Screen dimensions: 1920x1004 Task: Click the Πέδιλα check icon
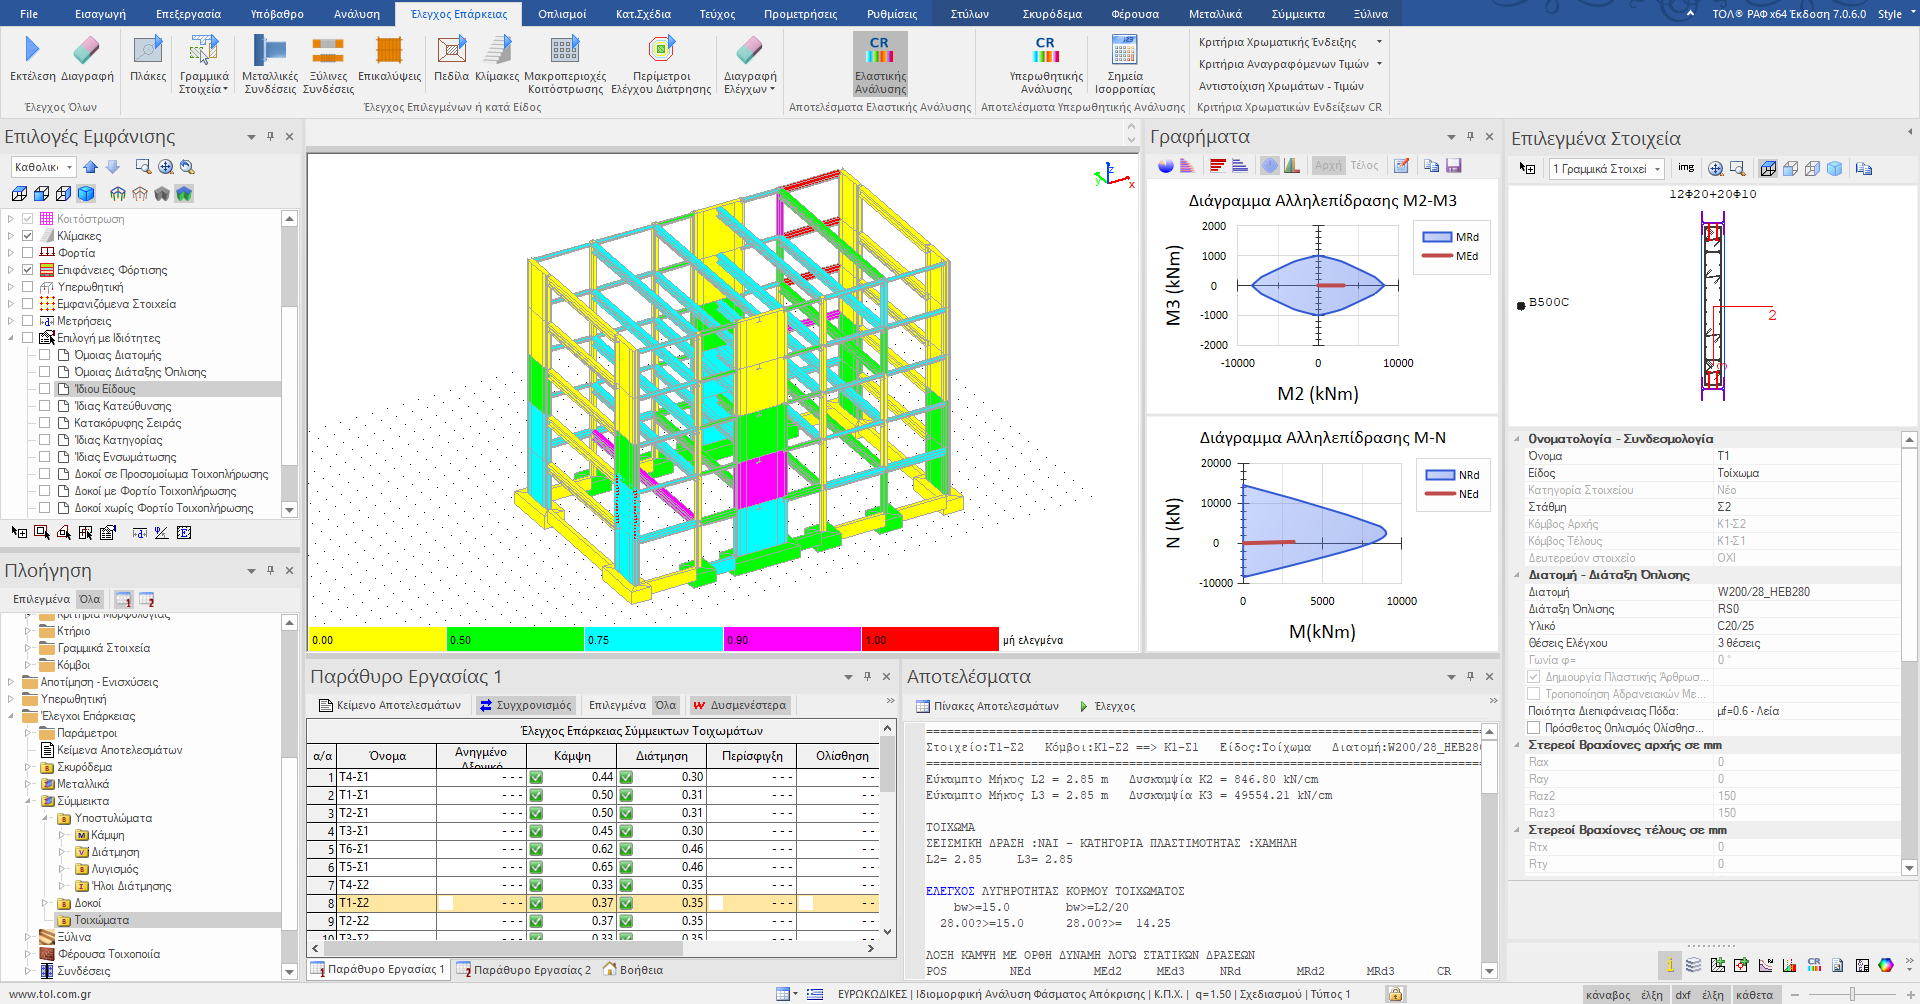click(x=451, y=50)
